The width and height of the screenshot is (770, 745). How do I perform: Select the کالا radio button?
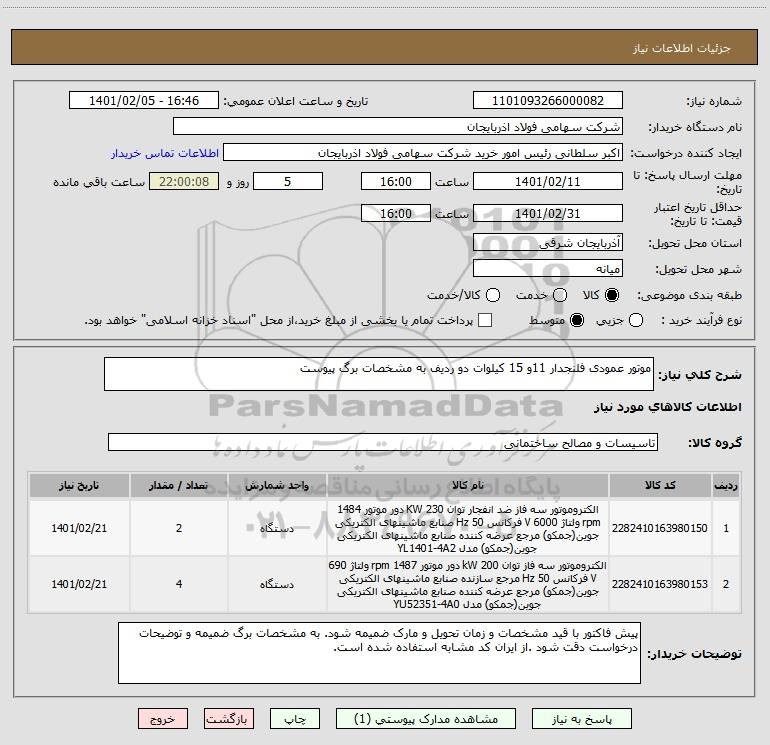pos(612,295)
